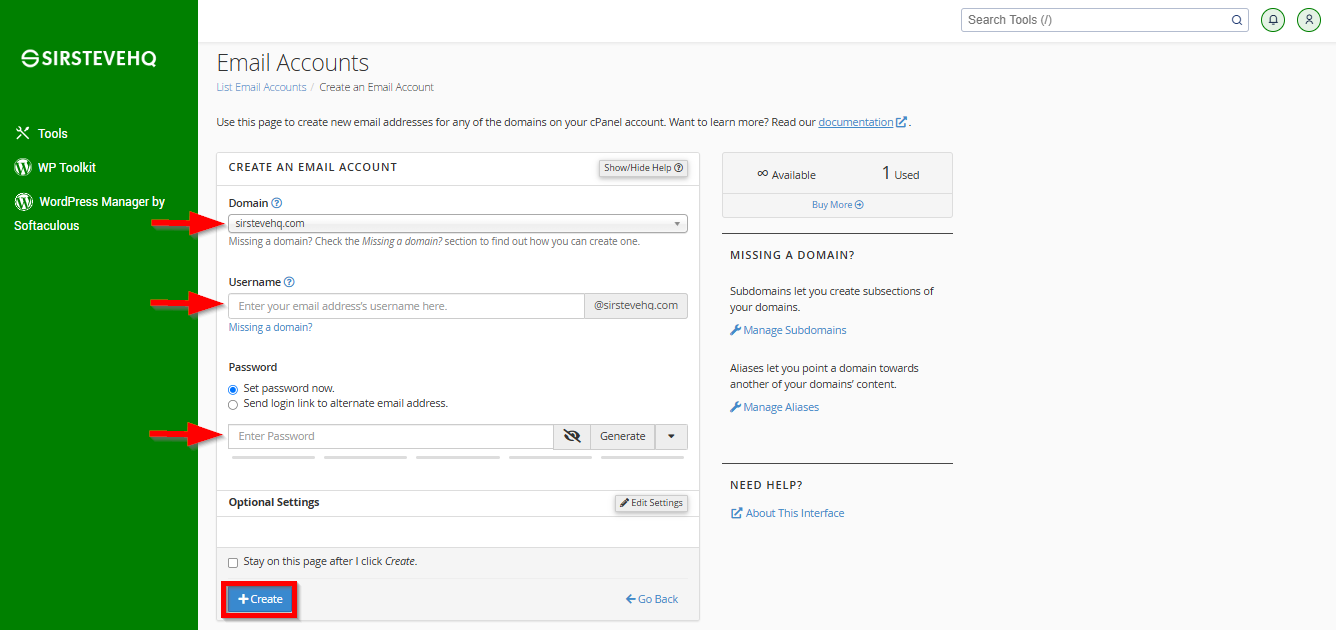The width and height of the screenshot is (1336, 630).
Task: Click the search magnifier icon
Action: [x=1237, y=19]
